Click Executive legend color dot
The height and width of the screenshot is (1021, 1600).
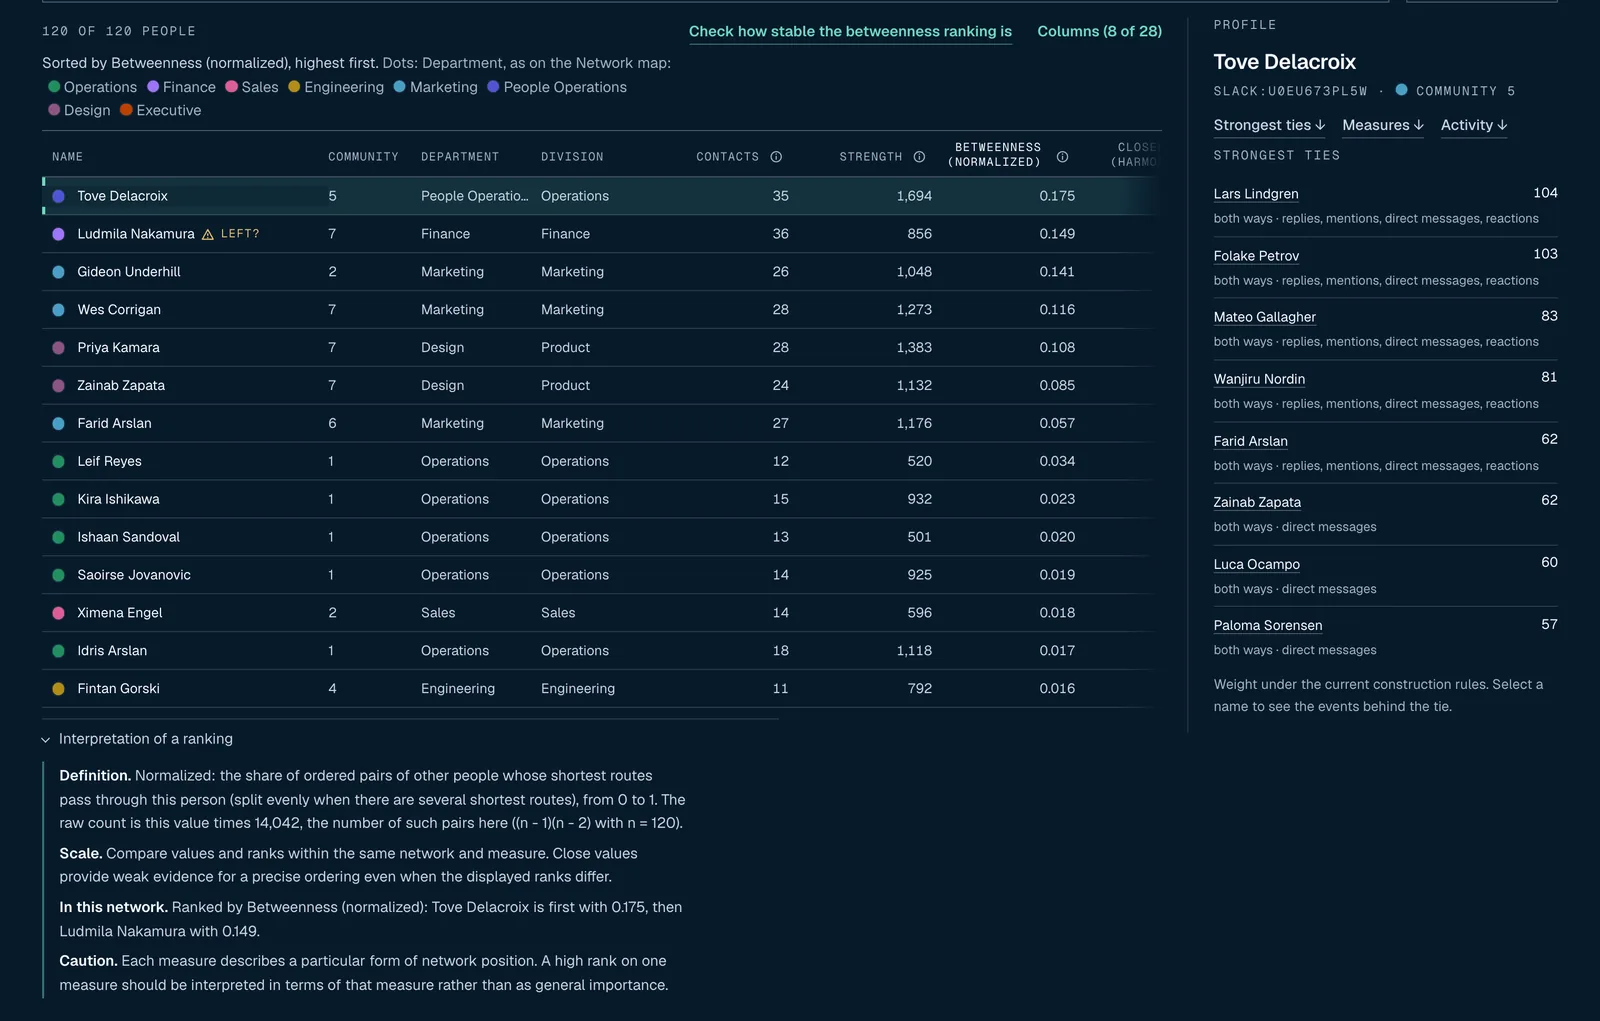coord(126,110)
